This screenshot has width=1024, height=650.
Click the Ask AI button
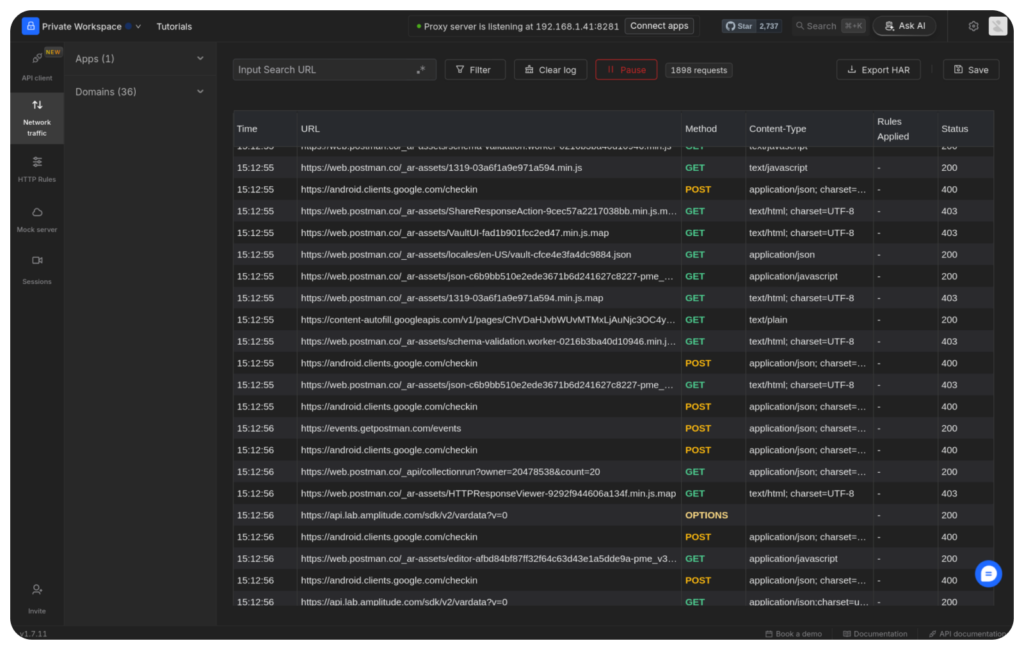coord(904,26)
